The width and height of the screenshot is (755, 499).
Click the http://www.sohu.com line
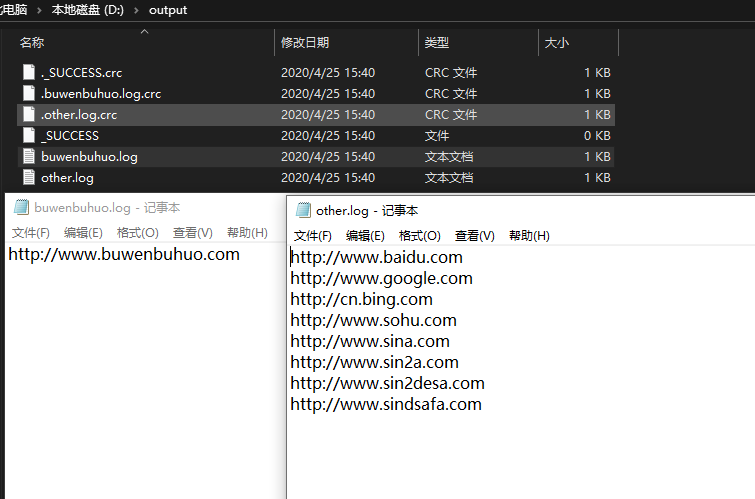[373, 320]
